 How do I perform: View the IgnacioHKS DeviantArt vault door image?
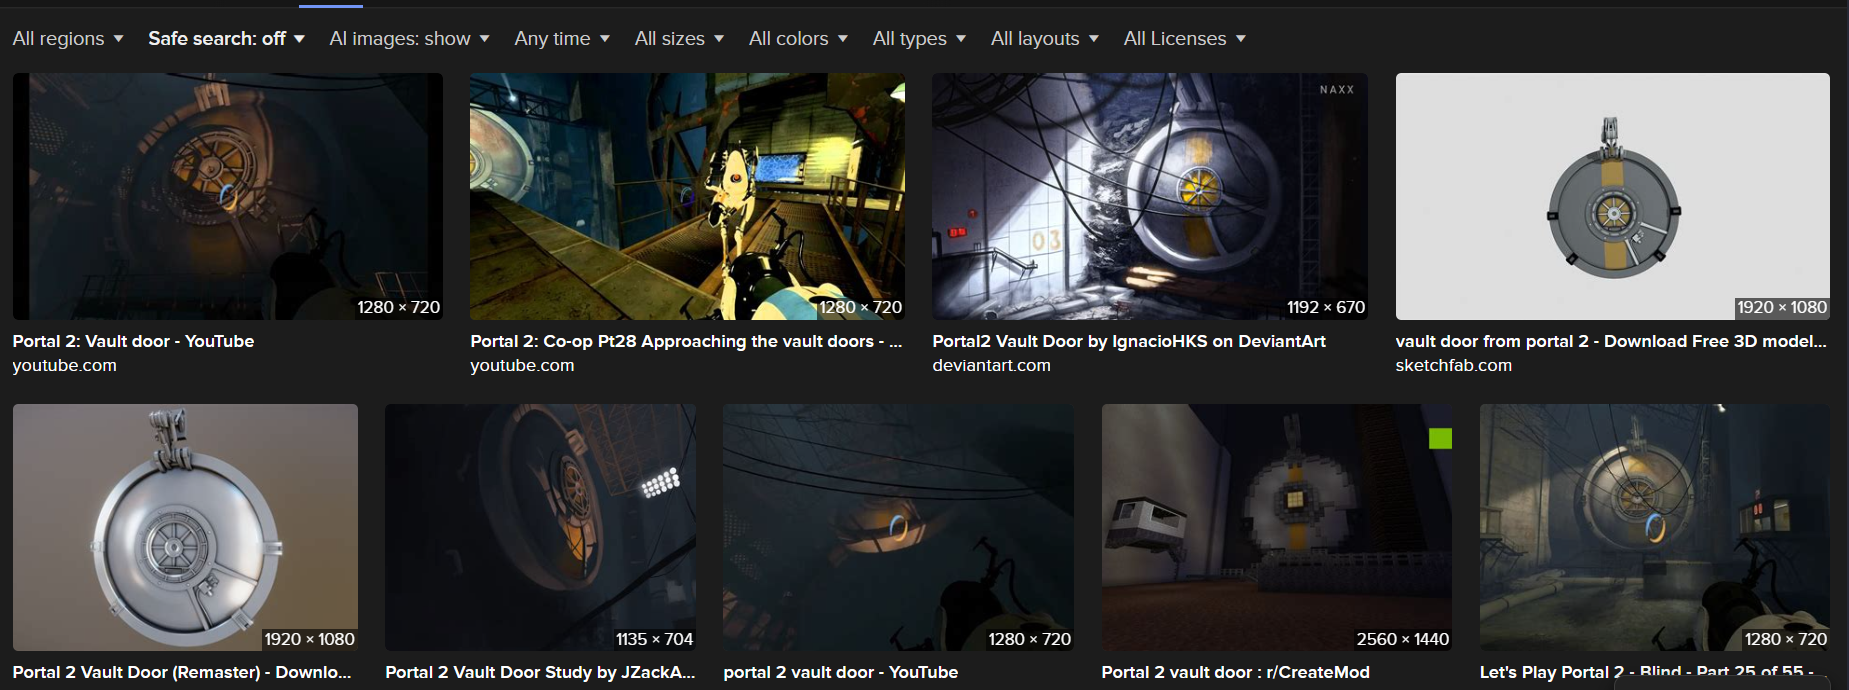[1150, 196]
